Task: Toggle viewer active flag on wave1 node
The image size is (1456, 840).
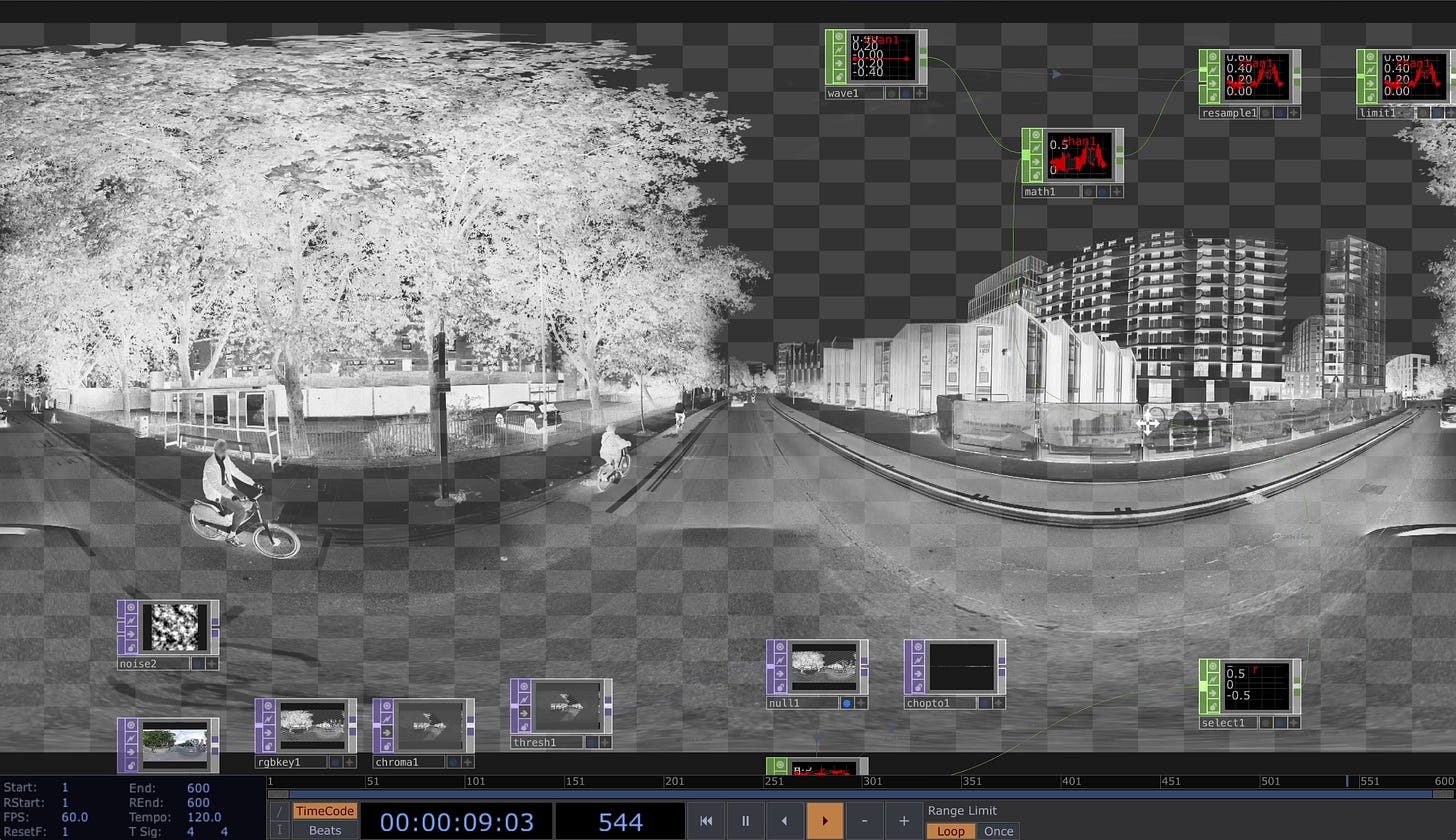Action: tap(839, 37)
